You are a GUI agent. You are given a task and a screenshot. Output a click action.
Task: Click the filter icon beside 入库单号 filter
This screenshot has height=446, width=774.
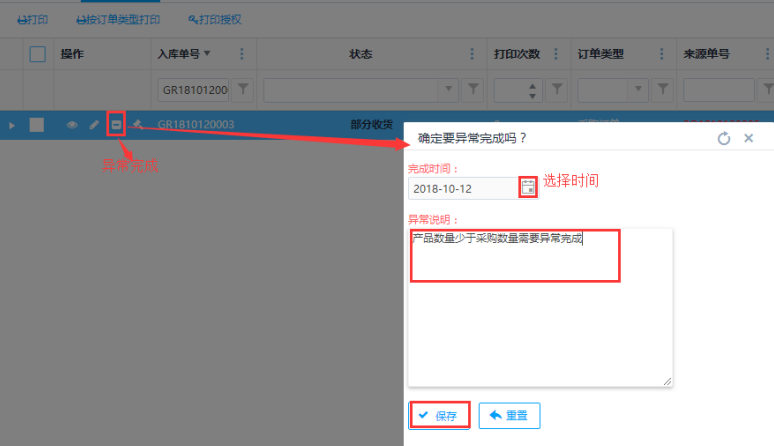click(243, 90)
